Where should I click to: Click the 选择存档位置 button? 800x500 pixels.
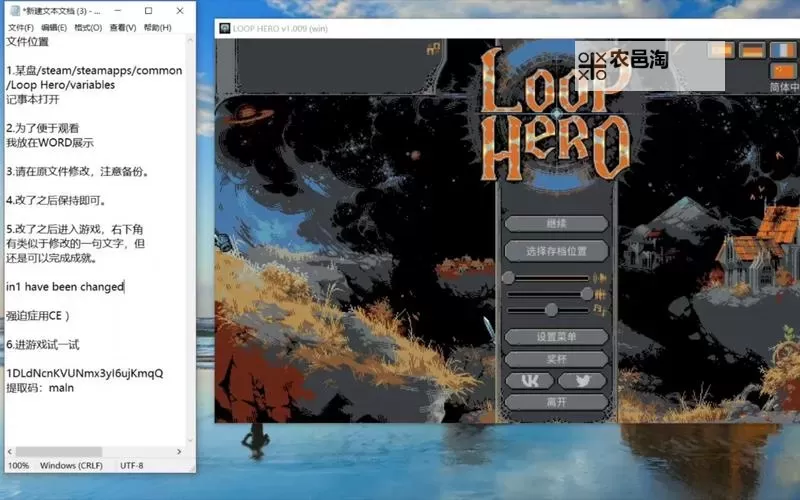pos(556,251)
